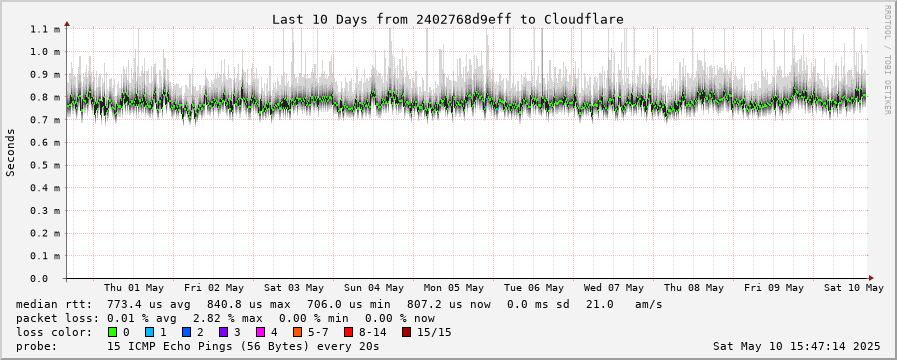Click the '21.0 am/s' value

click(624, 304)
